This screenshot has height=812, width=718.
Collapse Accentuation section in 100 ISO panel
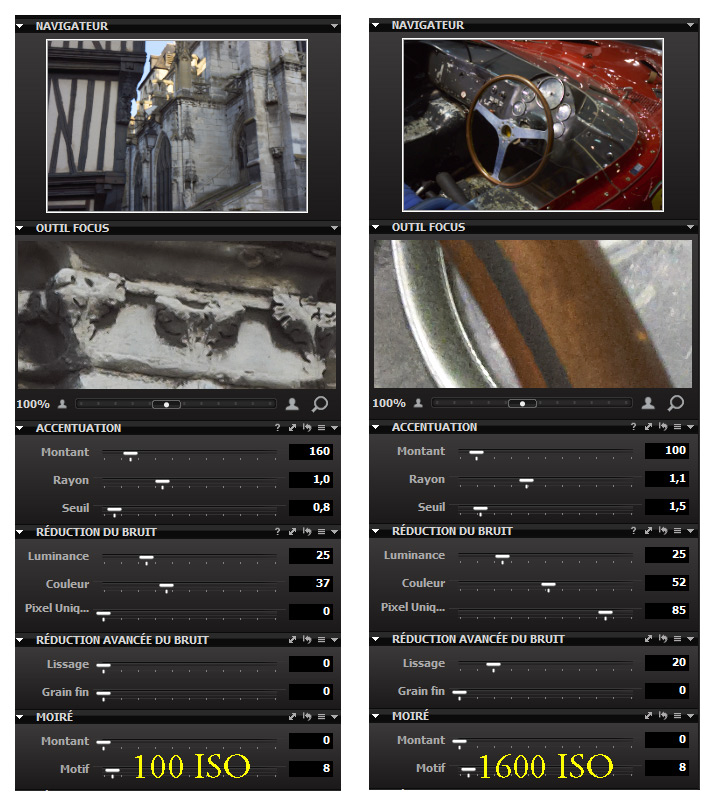(20, 428)
